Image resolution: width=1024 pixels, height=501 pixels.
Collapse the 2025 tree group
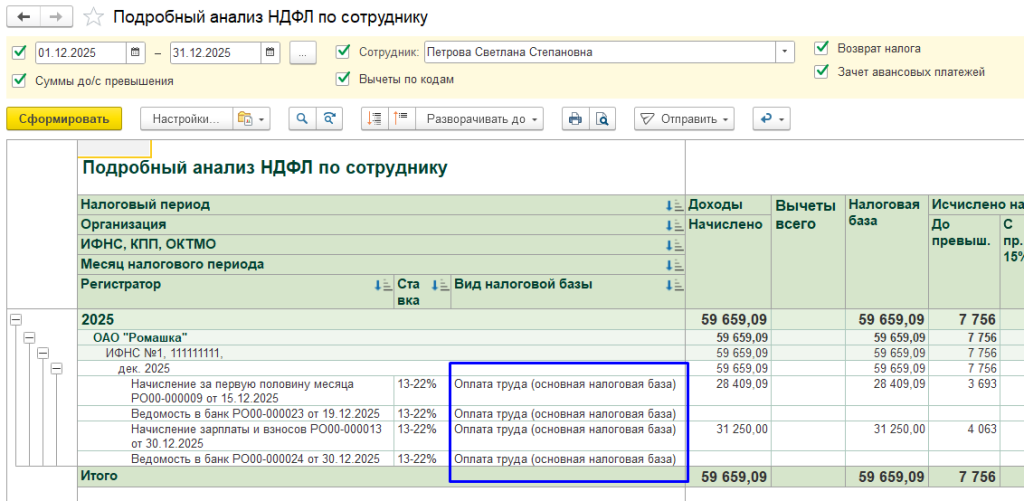tap(15, 319)
